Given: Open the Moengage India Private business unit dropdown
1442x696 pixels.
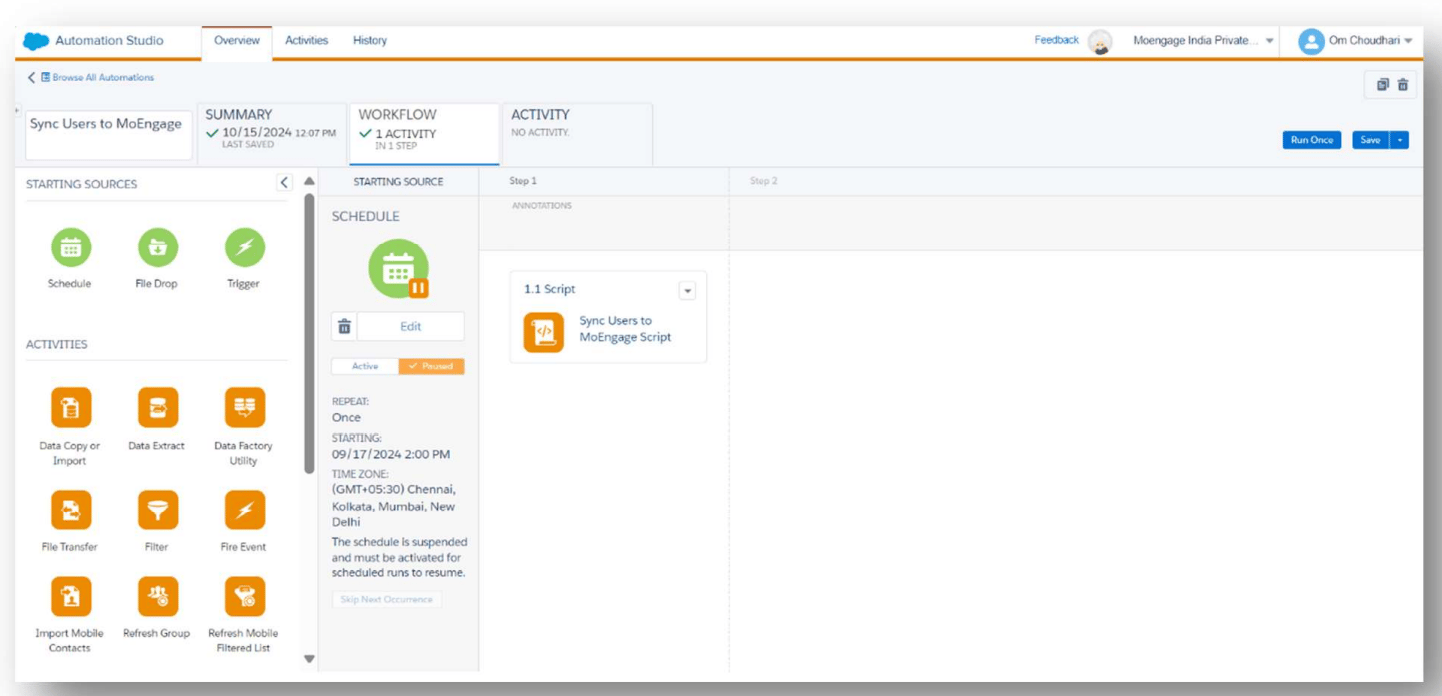Looking at the screenshot, I should click(x=1204, y=41).
